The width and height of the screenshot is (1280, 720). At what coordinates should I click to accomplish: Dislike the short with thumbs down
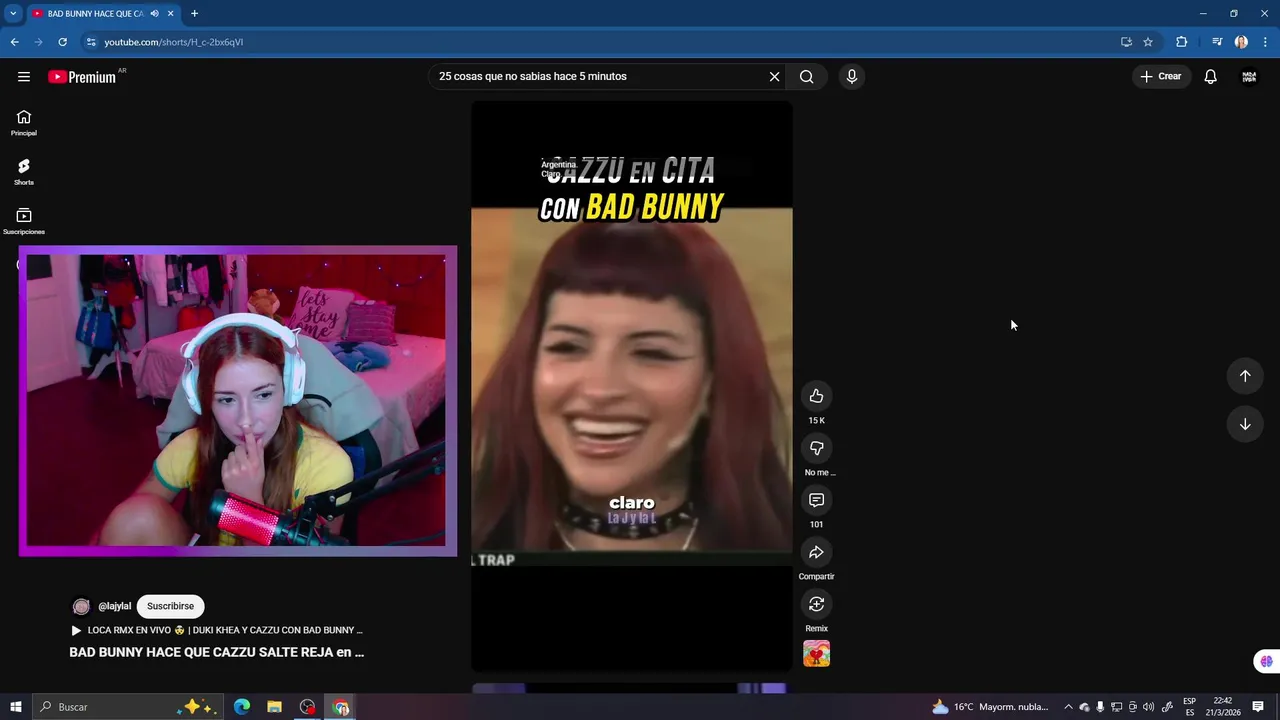point(817,448)
